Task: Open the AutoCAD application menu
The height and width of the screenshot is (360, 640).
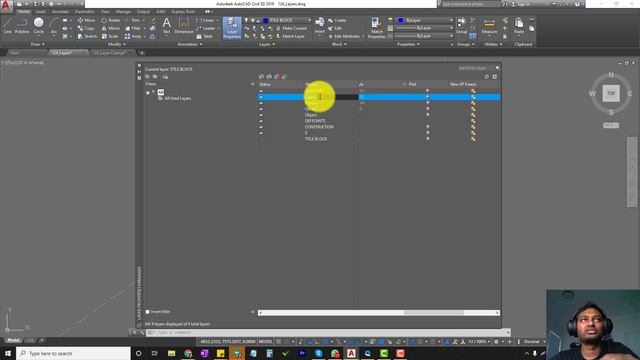Action: (6, 5)
